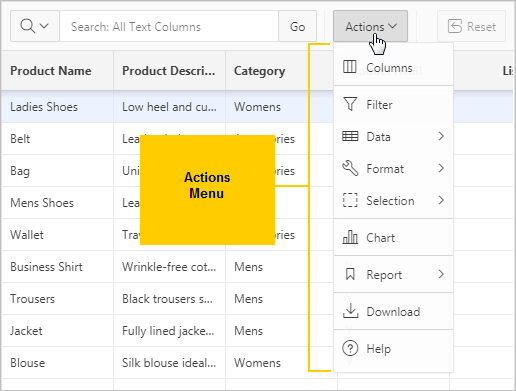The height and width of the screenshot is (391, 516).
Task: Open the search column selector magnifier dropdown
Action: pyautogui.click(x=35, y=26)
